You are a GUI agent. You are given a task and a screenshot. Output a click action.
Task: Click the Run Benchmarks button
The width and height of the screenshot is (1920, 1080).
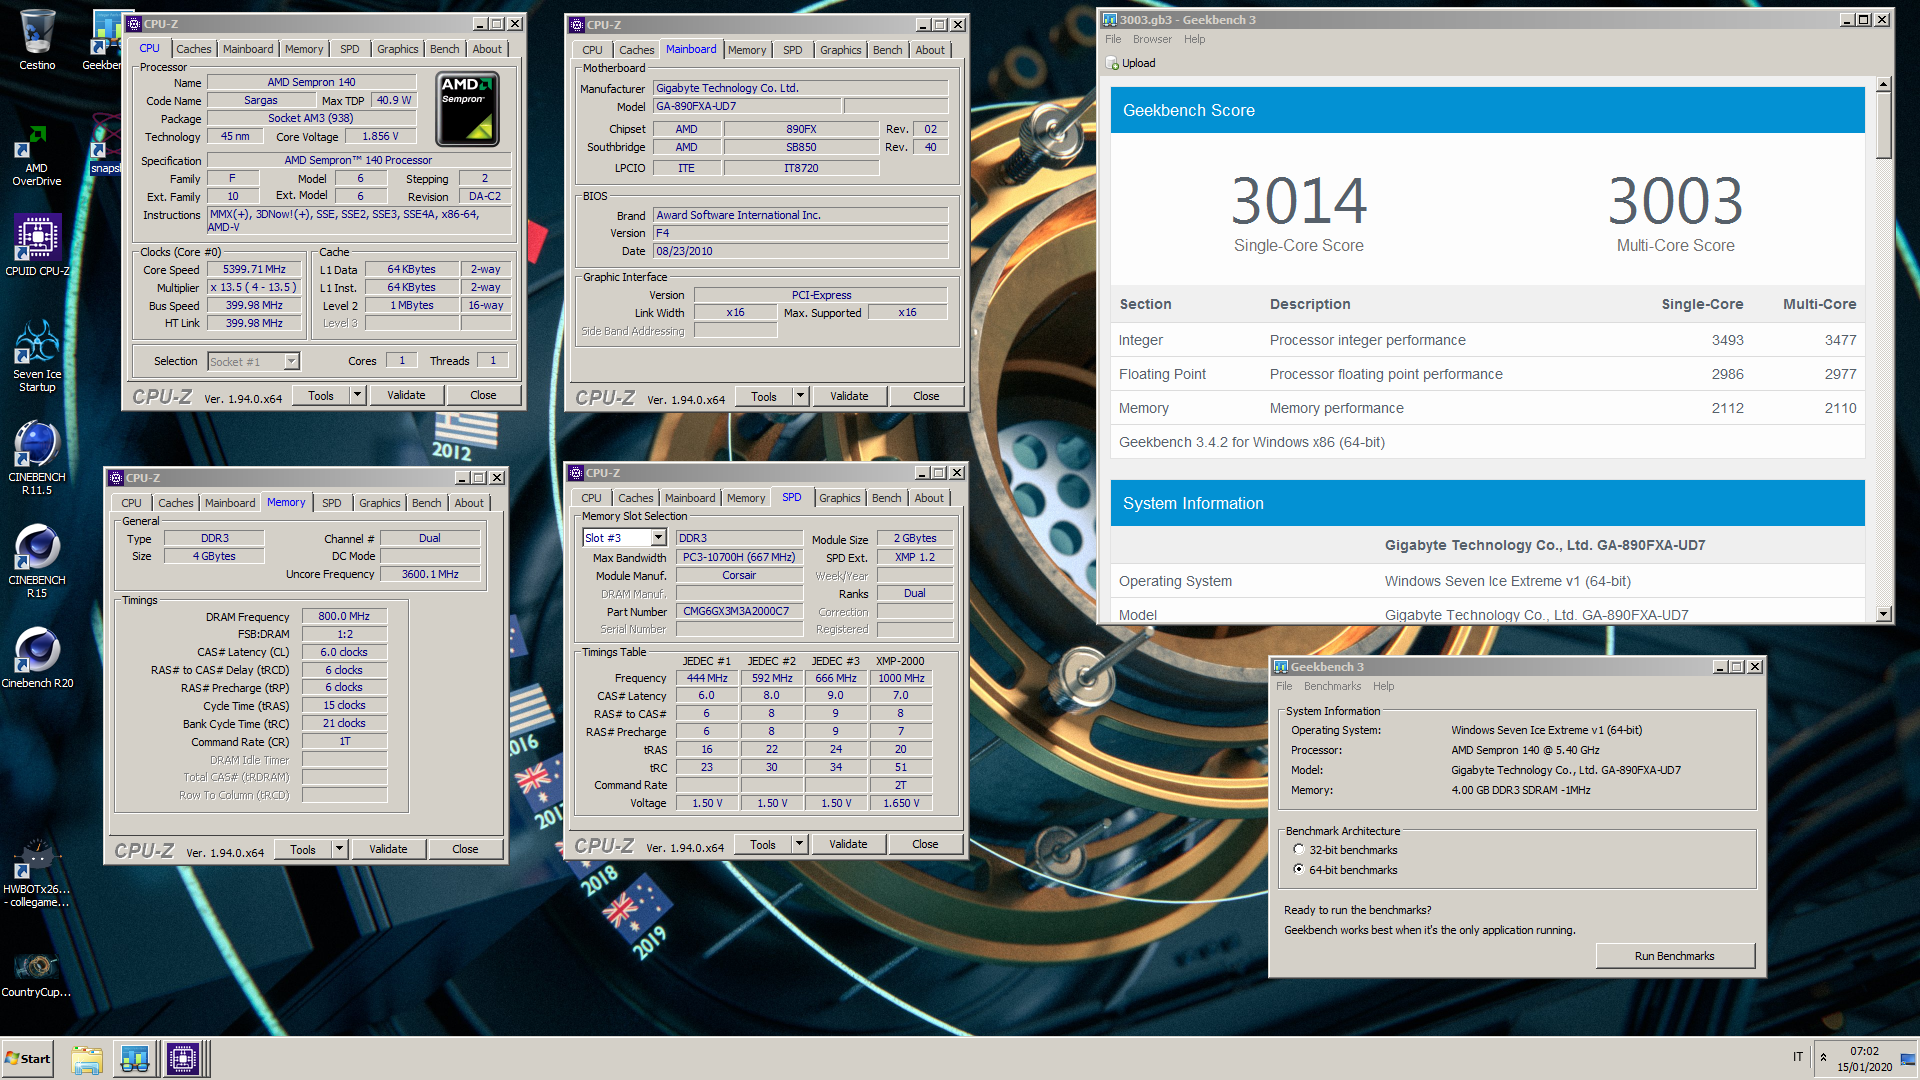coord(1675,956)
